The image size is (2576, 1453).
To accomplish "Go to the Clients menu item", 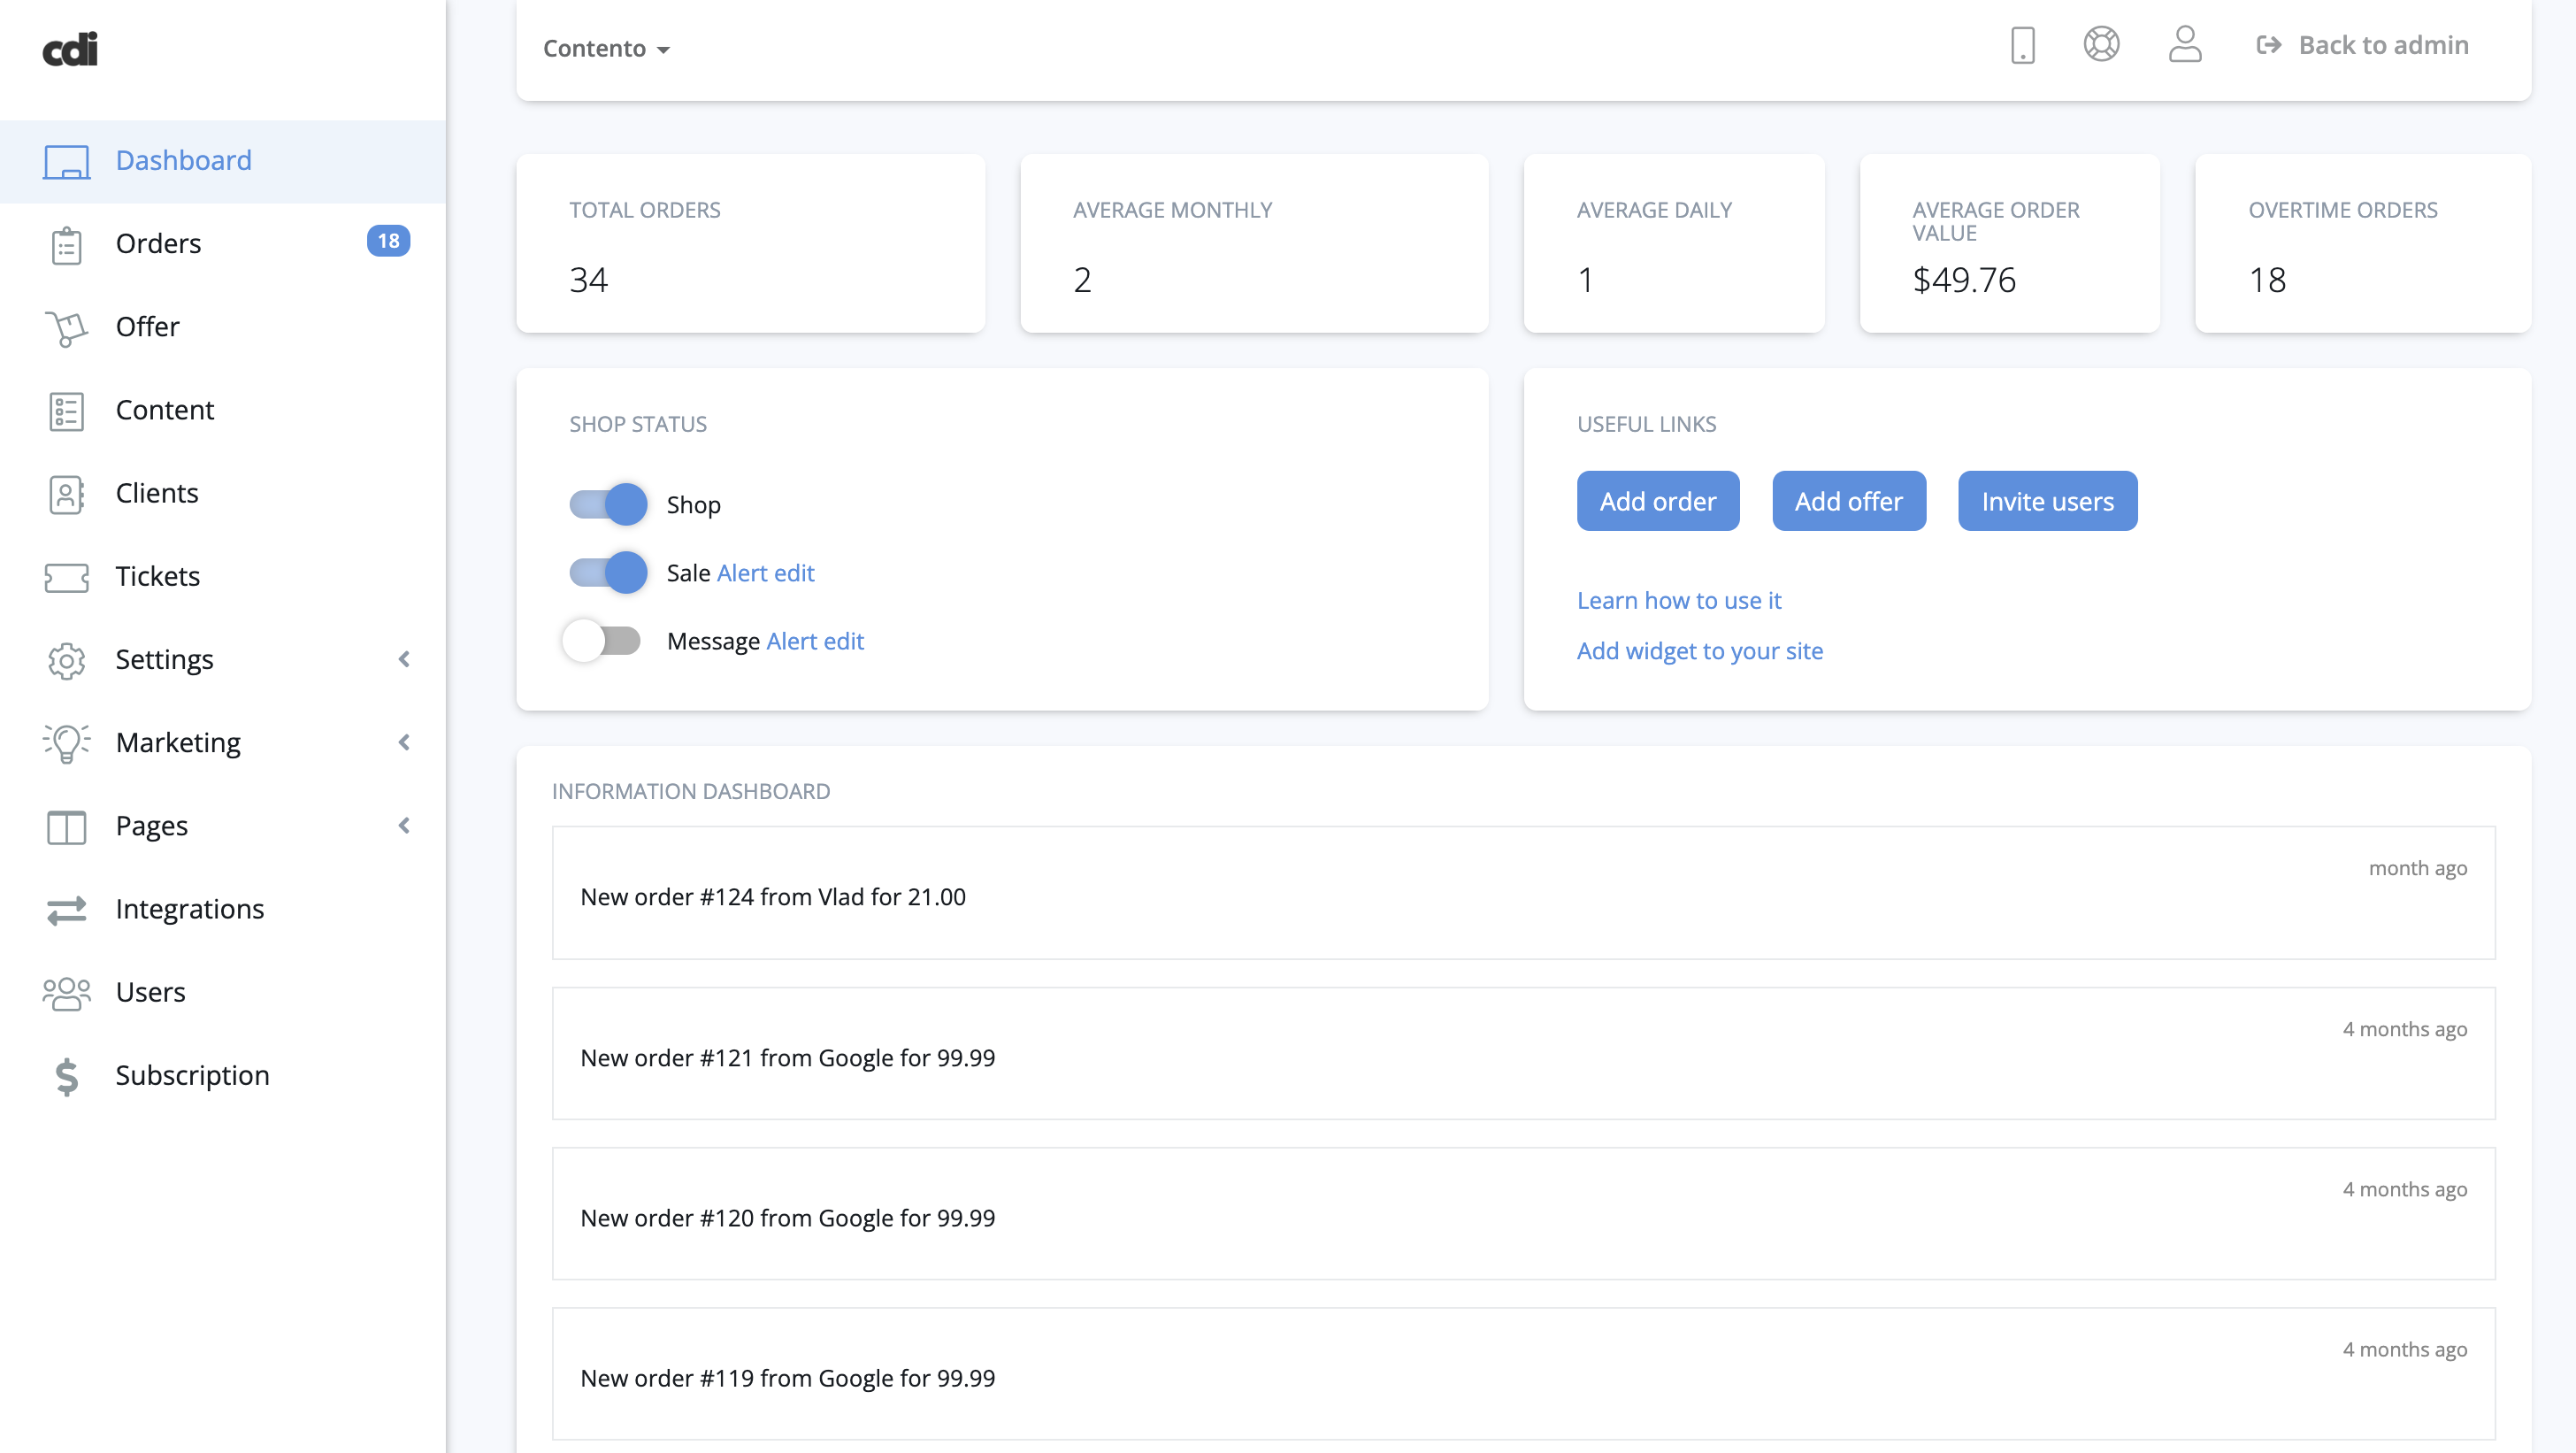I will pyautogui.click(x=157, y=493).
